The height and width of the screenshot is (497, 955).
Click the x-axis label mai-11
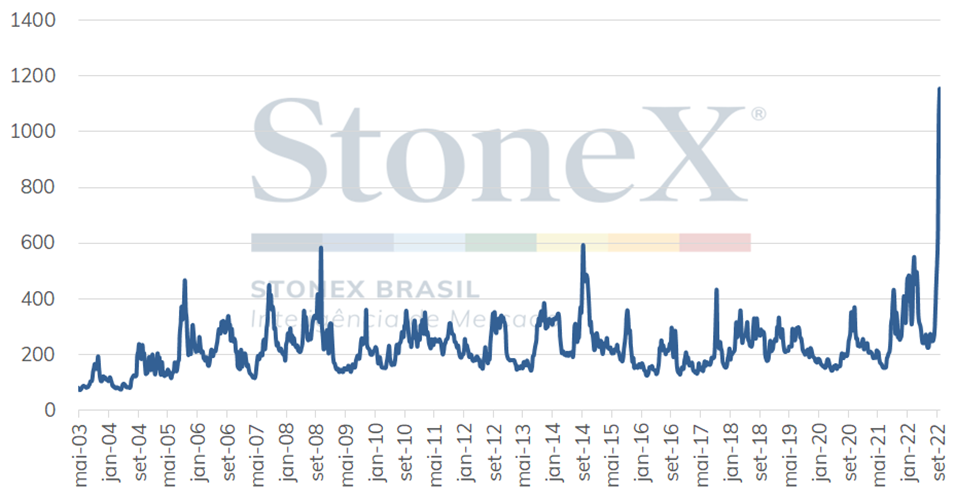click(435, 455)
